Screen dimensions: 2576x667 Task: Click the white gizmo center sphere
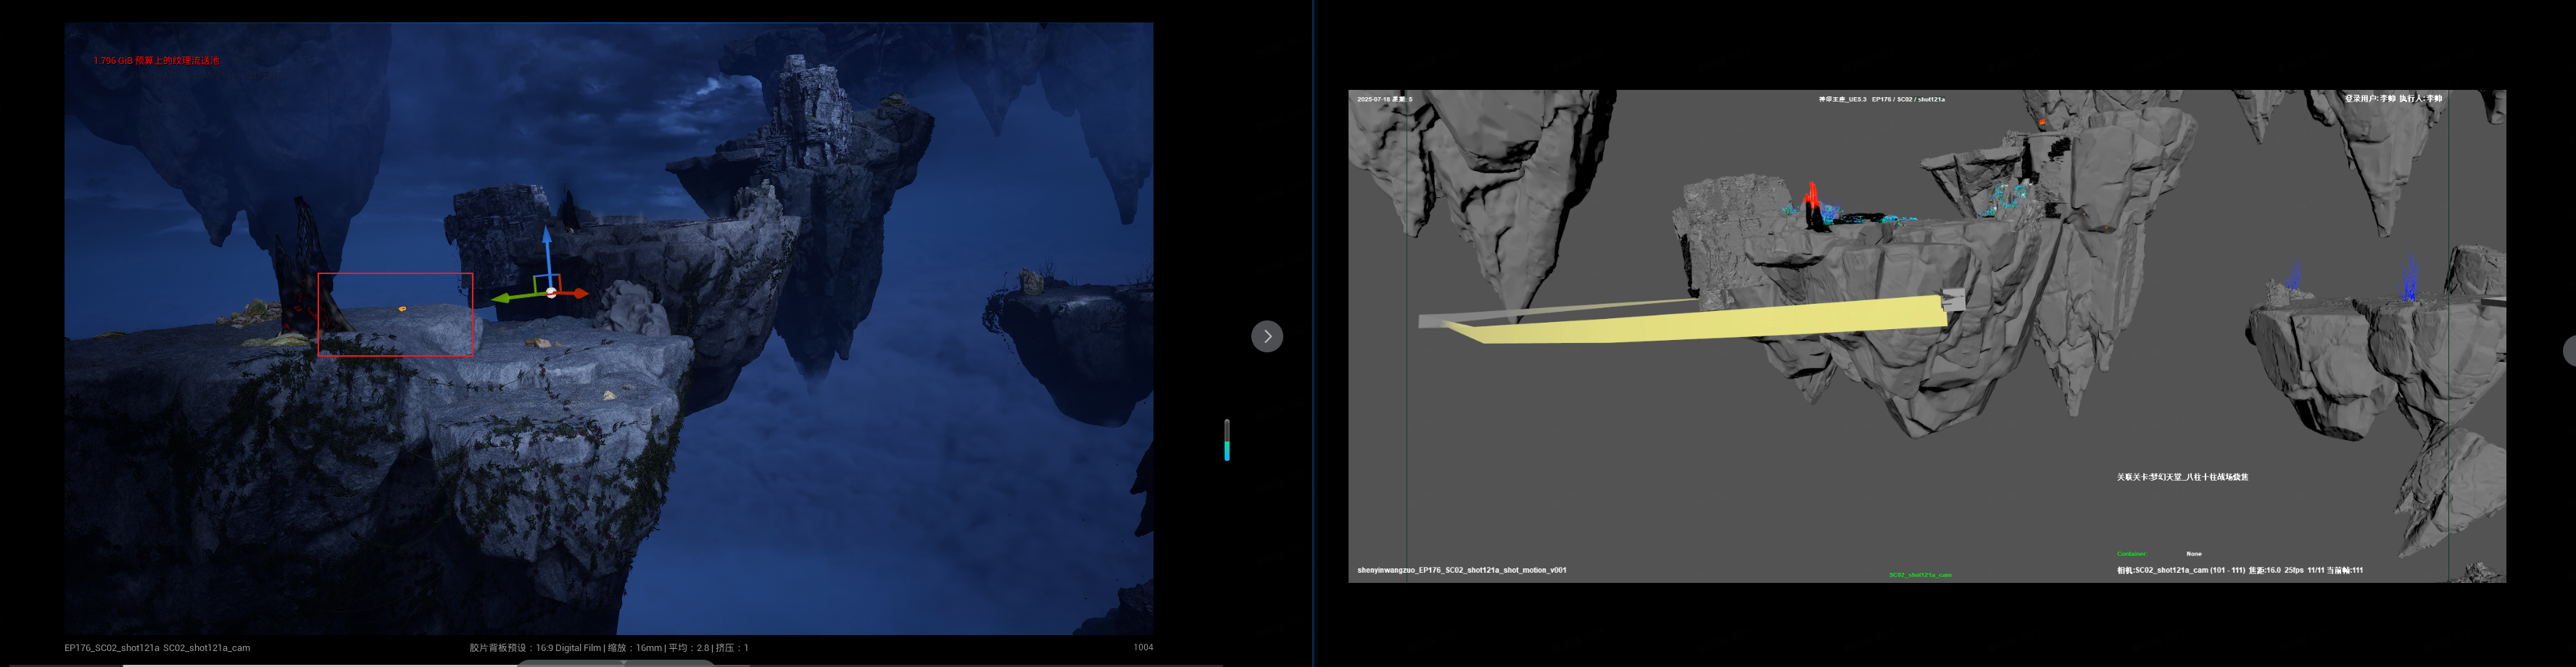click(551, 293)
